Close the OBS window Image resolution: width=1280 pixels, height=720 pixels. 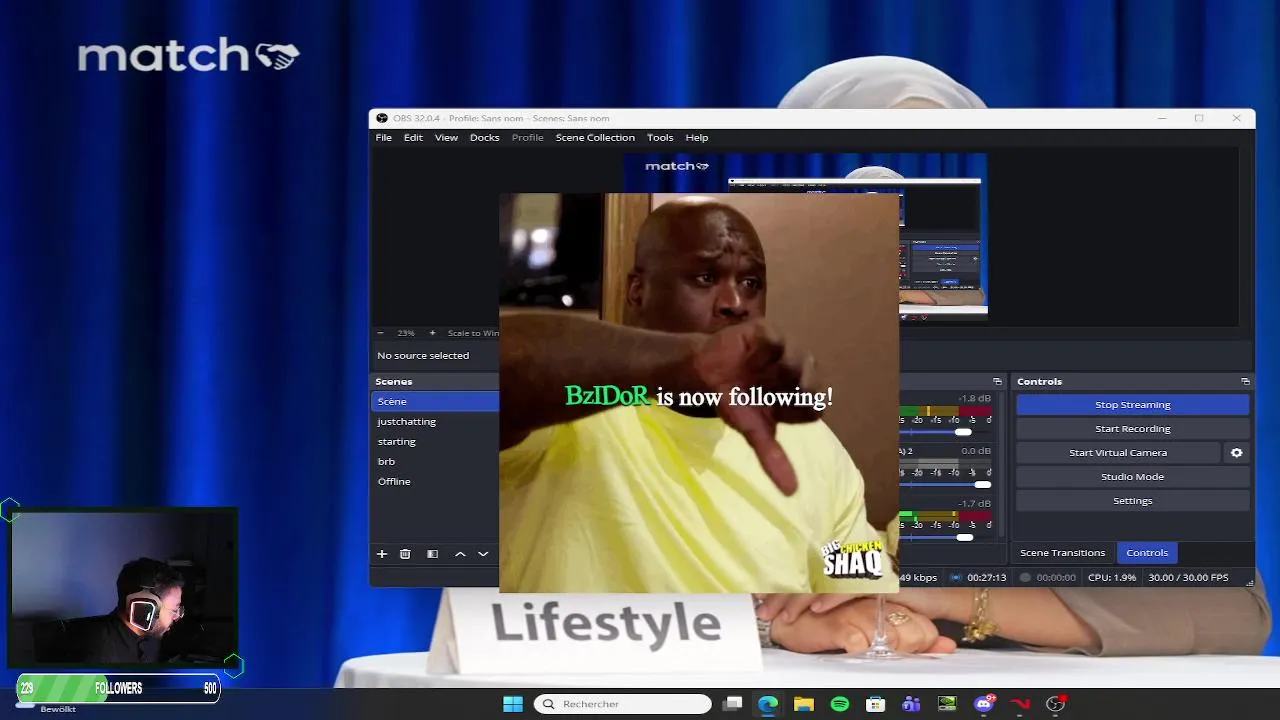point(1236,118)
